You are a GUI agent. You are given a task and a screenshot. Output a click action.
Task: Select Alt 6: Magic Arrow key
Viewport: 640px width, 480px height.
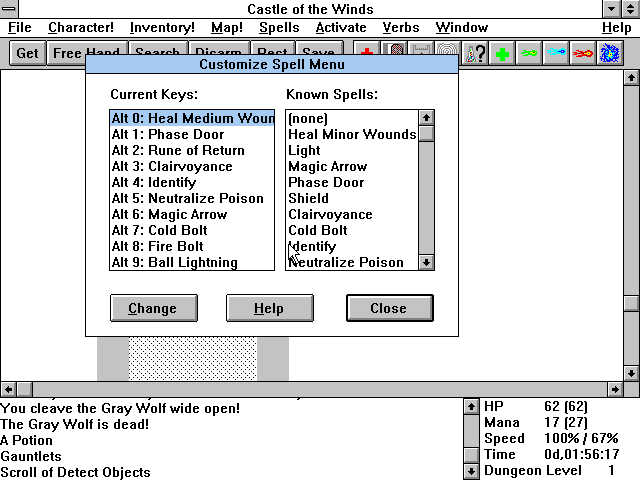[192, 214]
